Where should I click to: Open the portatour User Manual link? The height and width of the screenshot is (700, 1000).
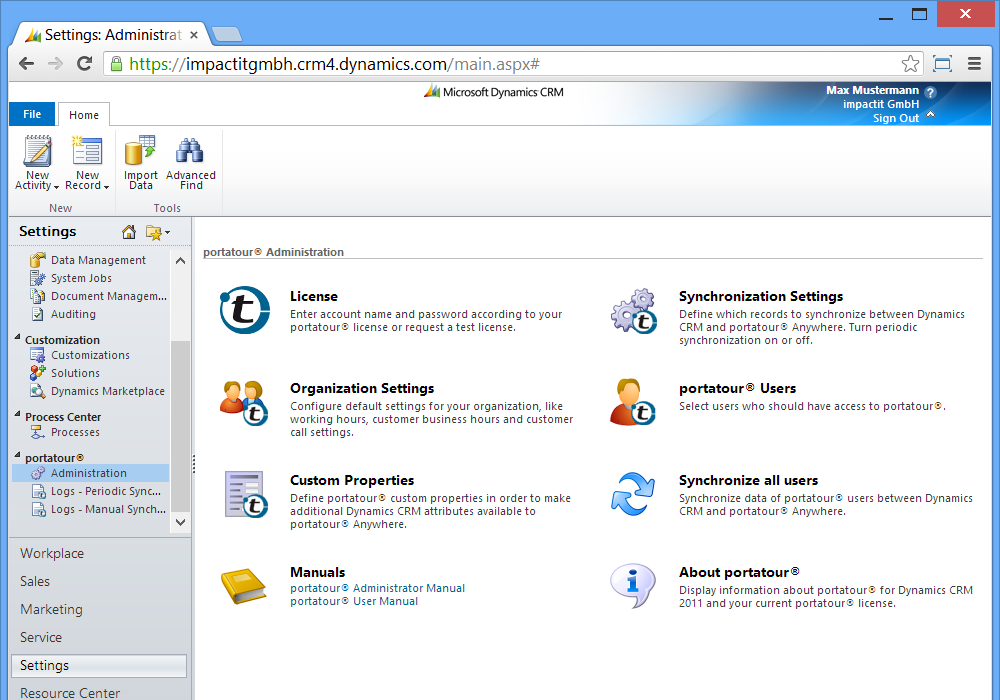click(354, 601)
